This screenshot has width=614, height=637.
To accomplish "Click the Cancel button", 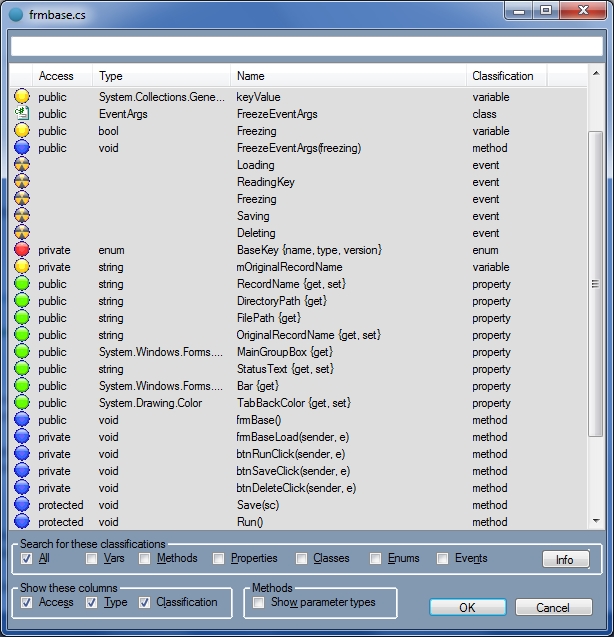I will [553, 607].
